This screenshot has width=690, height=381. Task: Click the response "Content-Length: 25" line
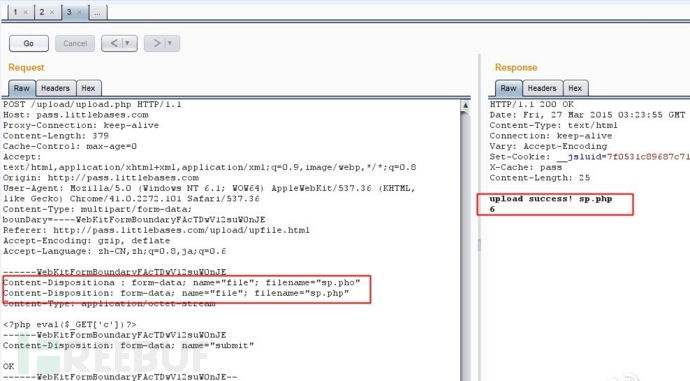540,178
